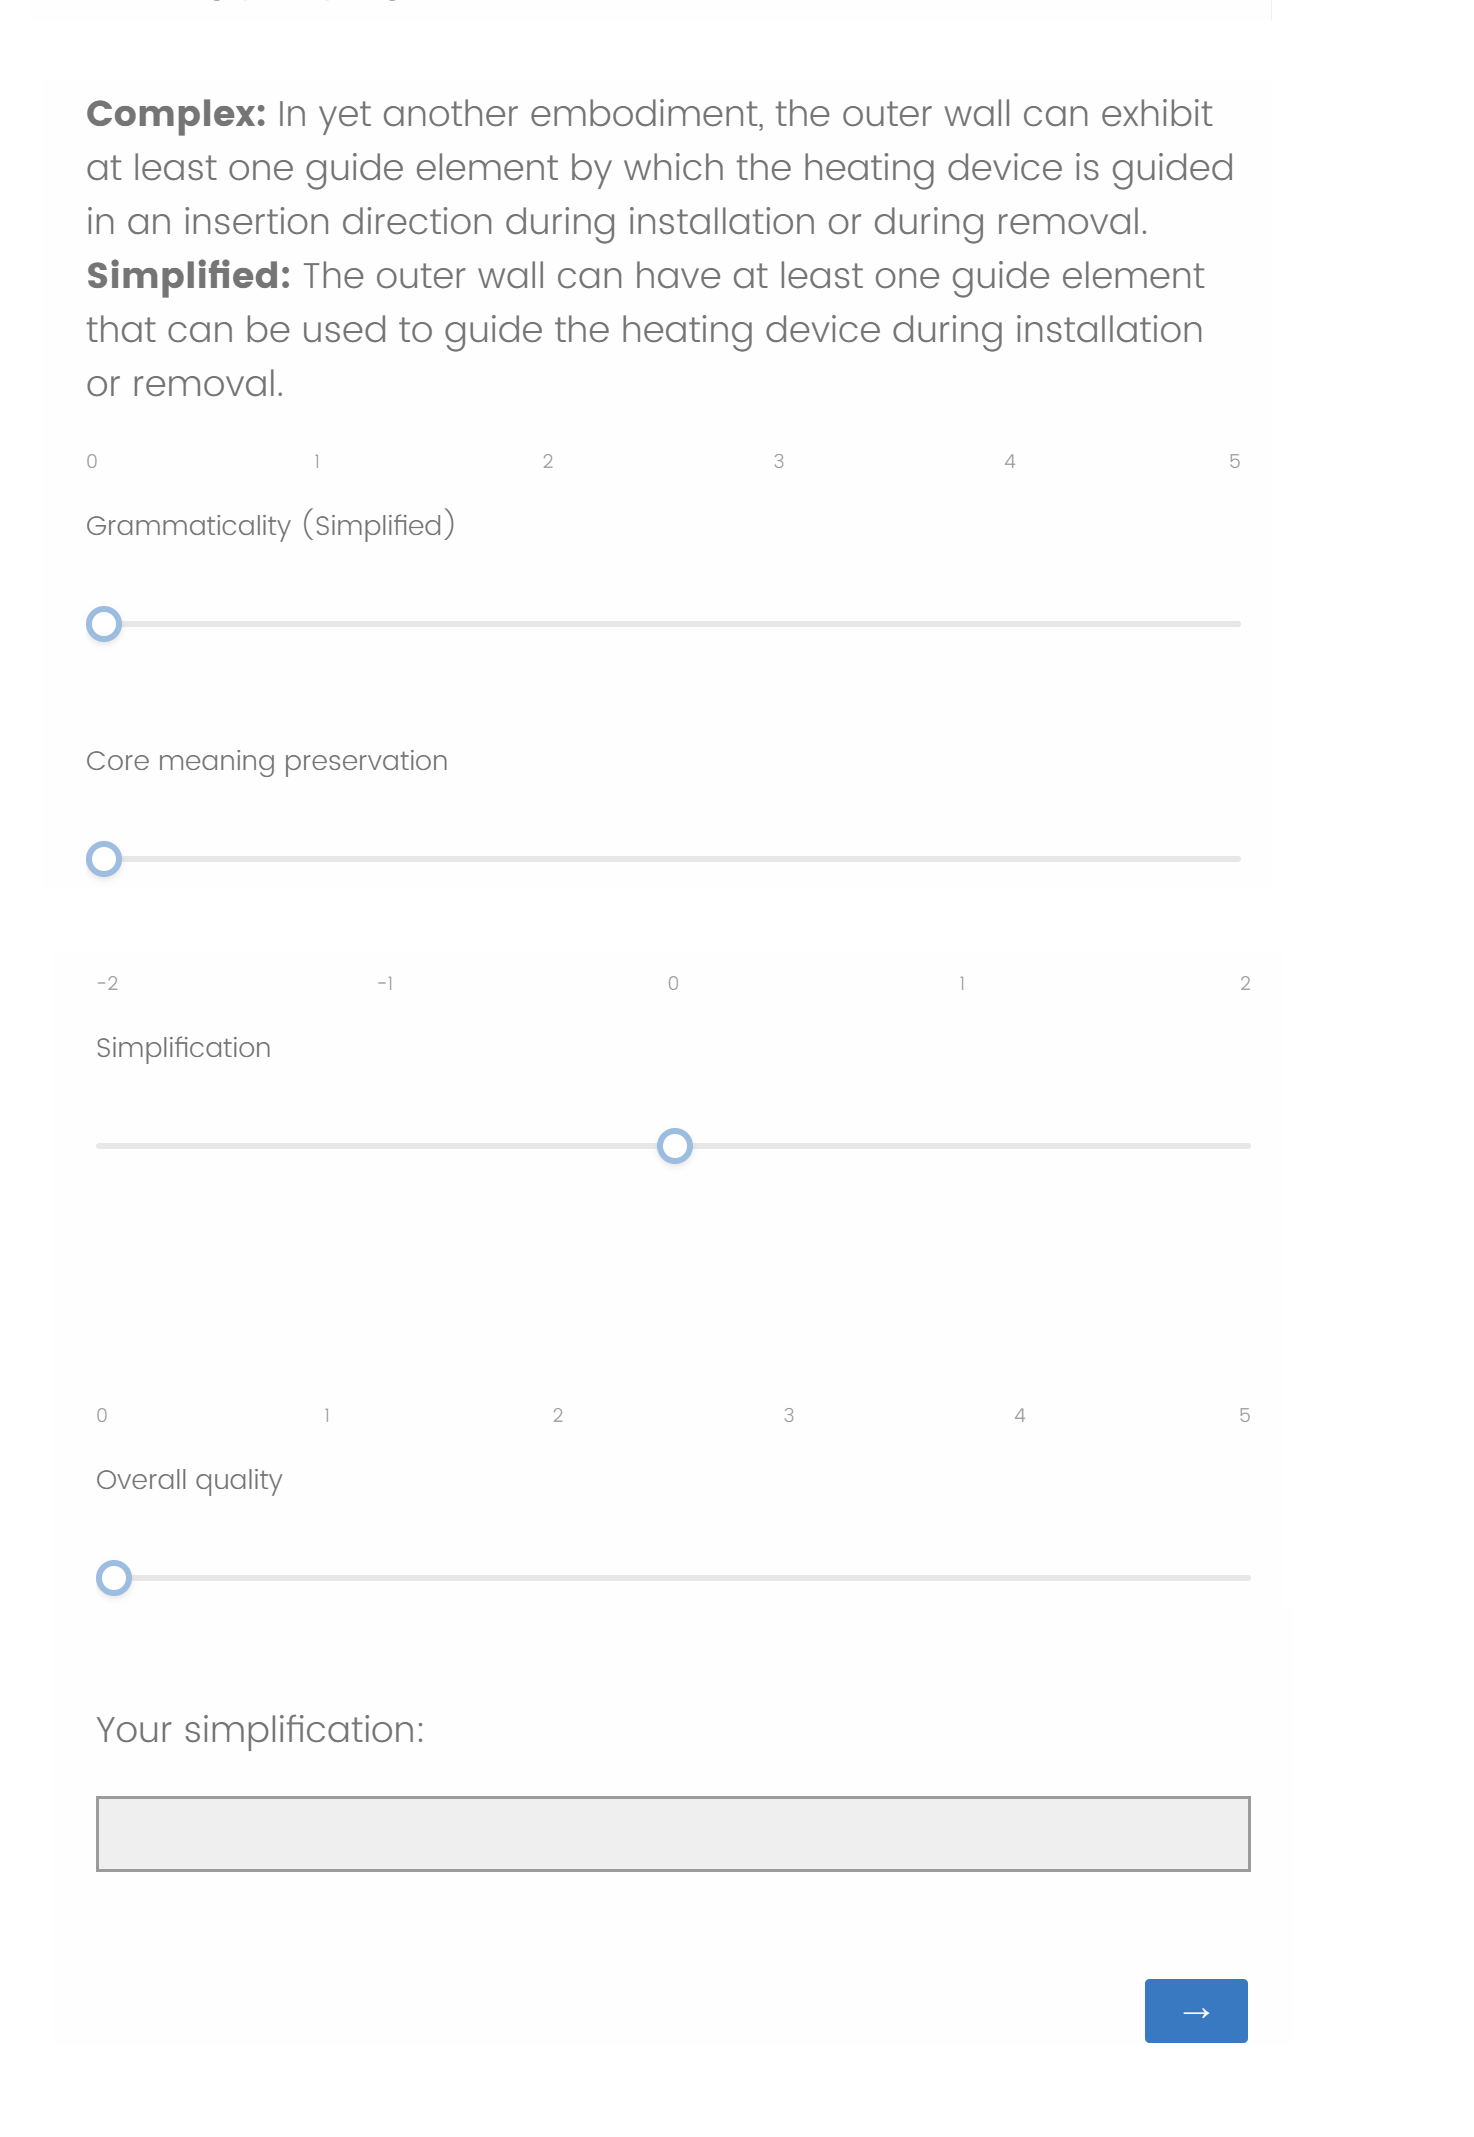
Task: Click the 'Your simplification:' heading
Action: point(260,1730)
